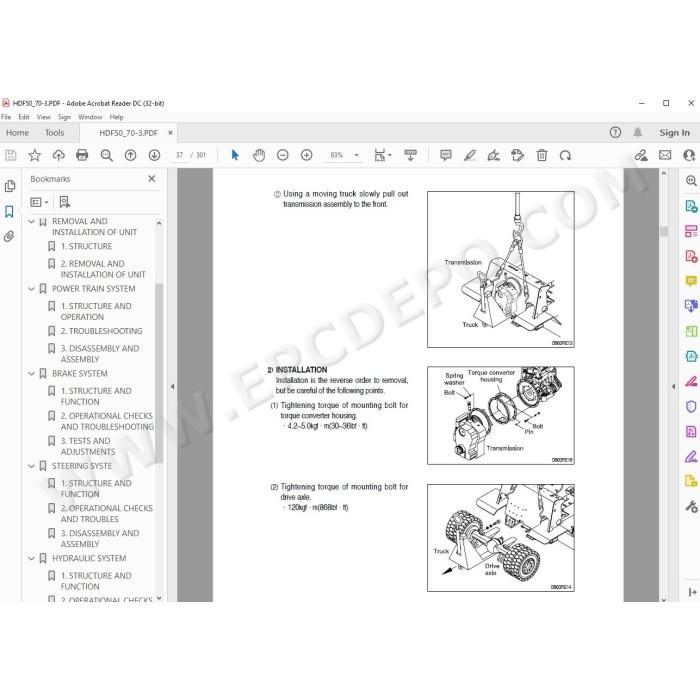
Task: Open Page Thumbnails panel
Action: click(9, 186)
